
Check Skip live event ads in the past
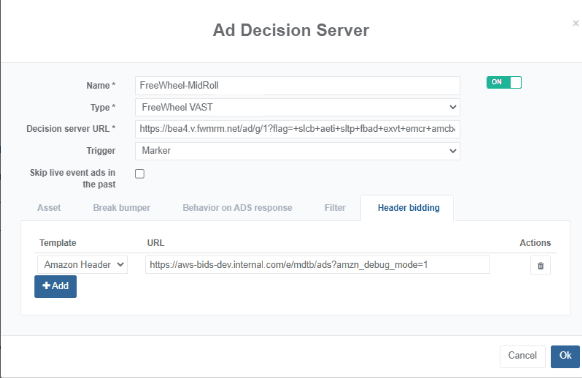(x=140, y=173)
